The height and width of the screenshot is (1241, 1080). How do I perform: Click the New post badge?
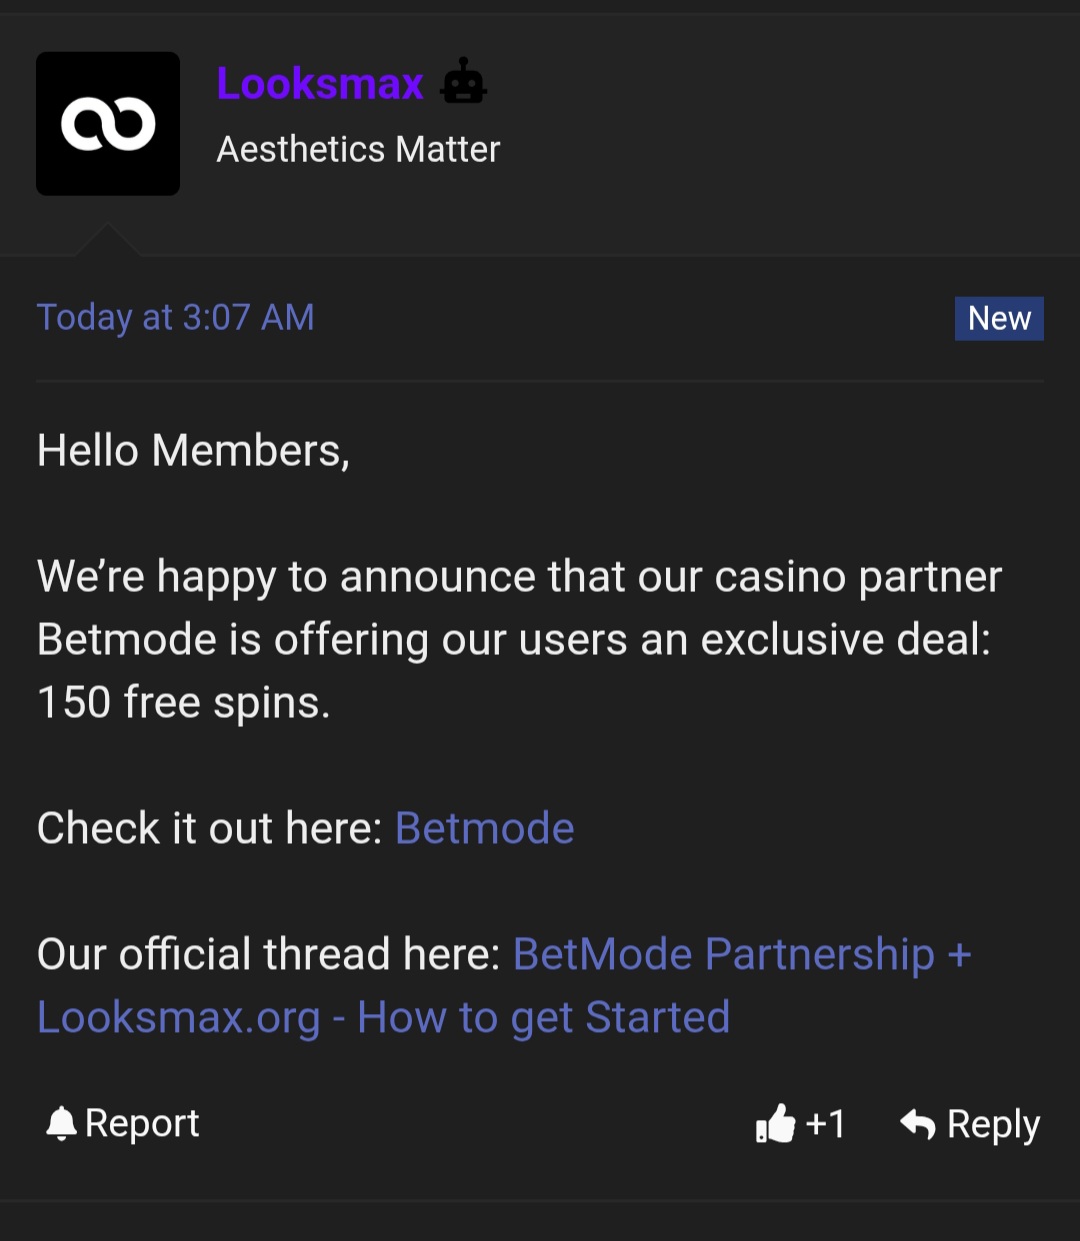coord(999,319)
